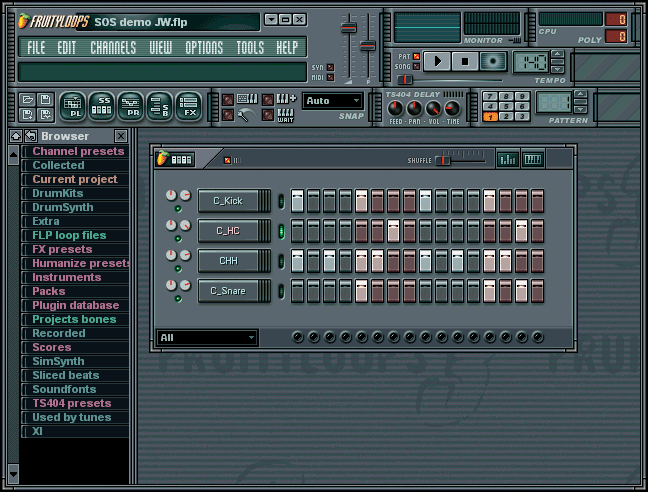This screenshot has height=492, width=648.
Task: Open the Playlist (PL) window
Action: coord(72,105)
